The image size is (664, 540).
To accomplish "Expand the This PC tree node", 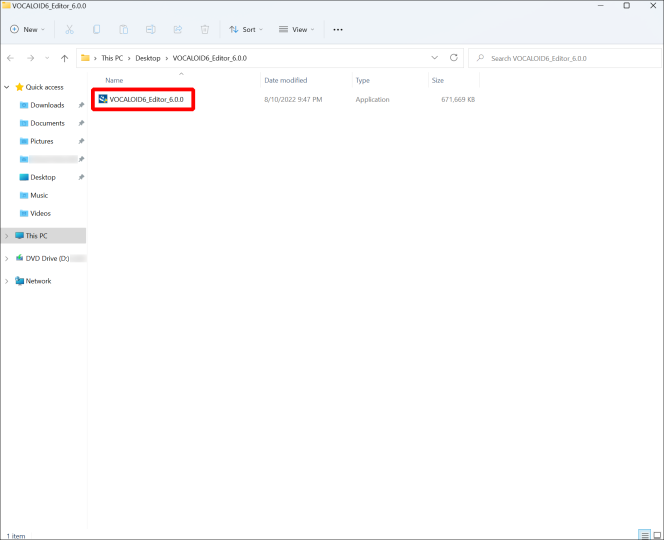I will (7, 236).
